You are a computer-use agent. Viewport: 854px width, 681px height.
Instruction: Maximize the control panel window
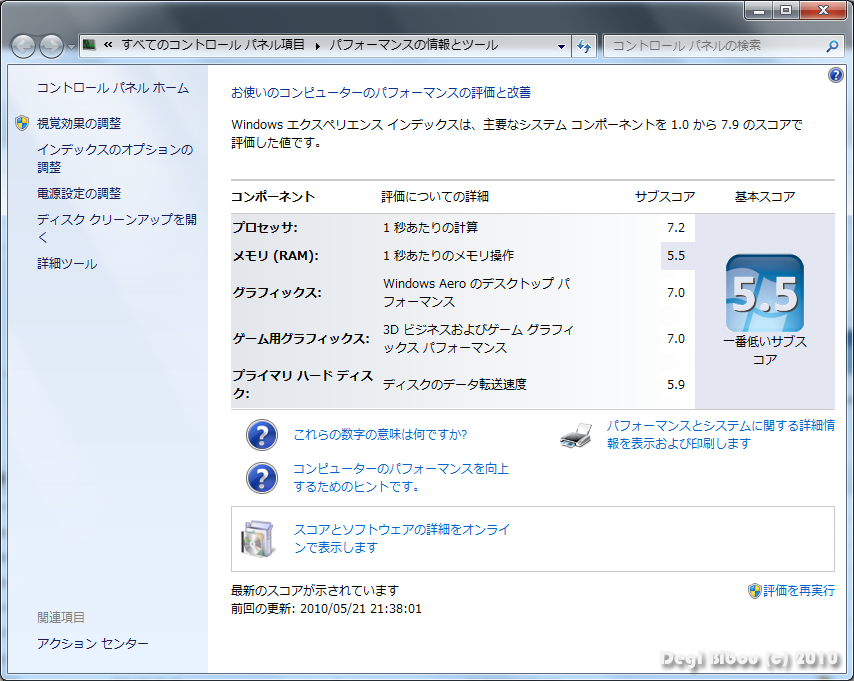point(786,9)
